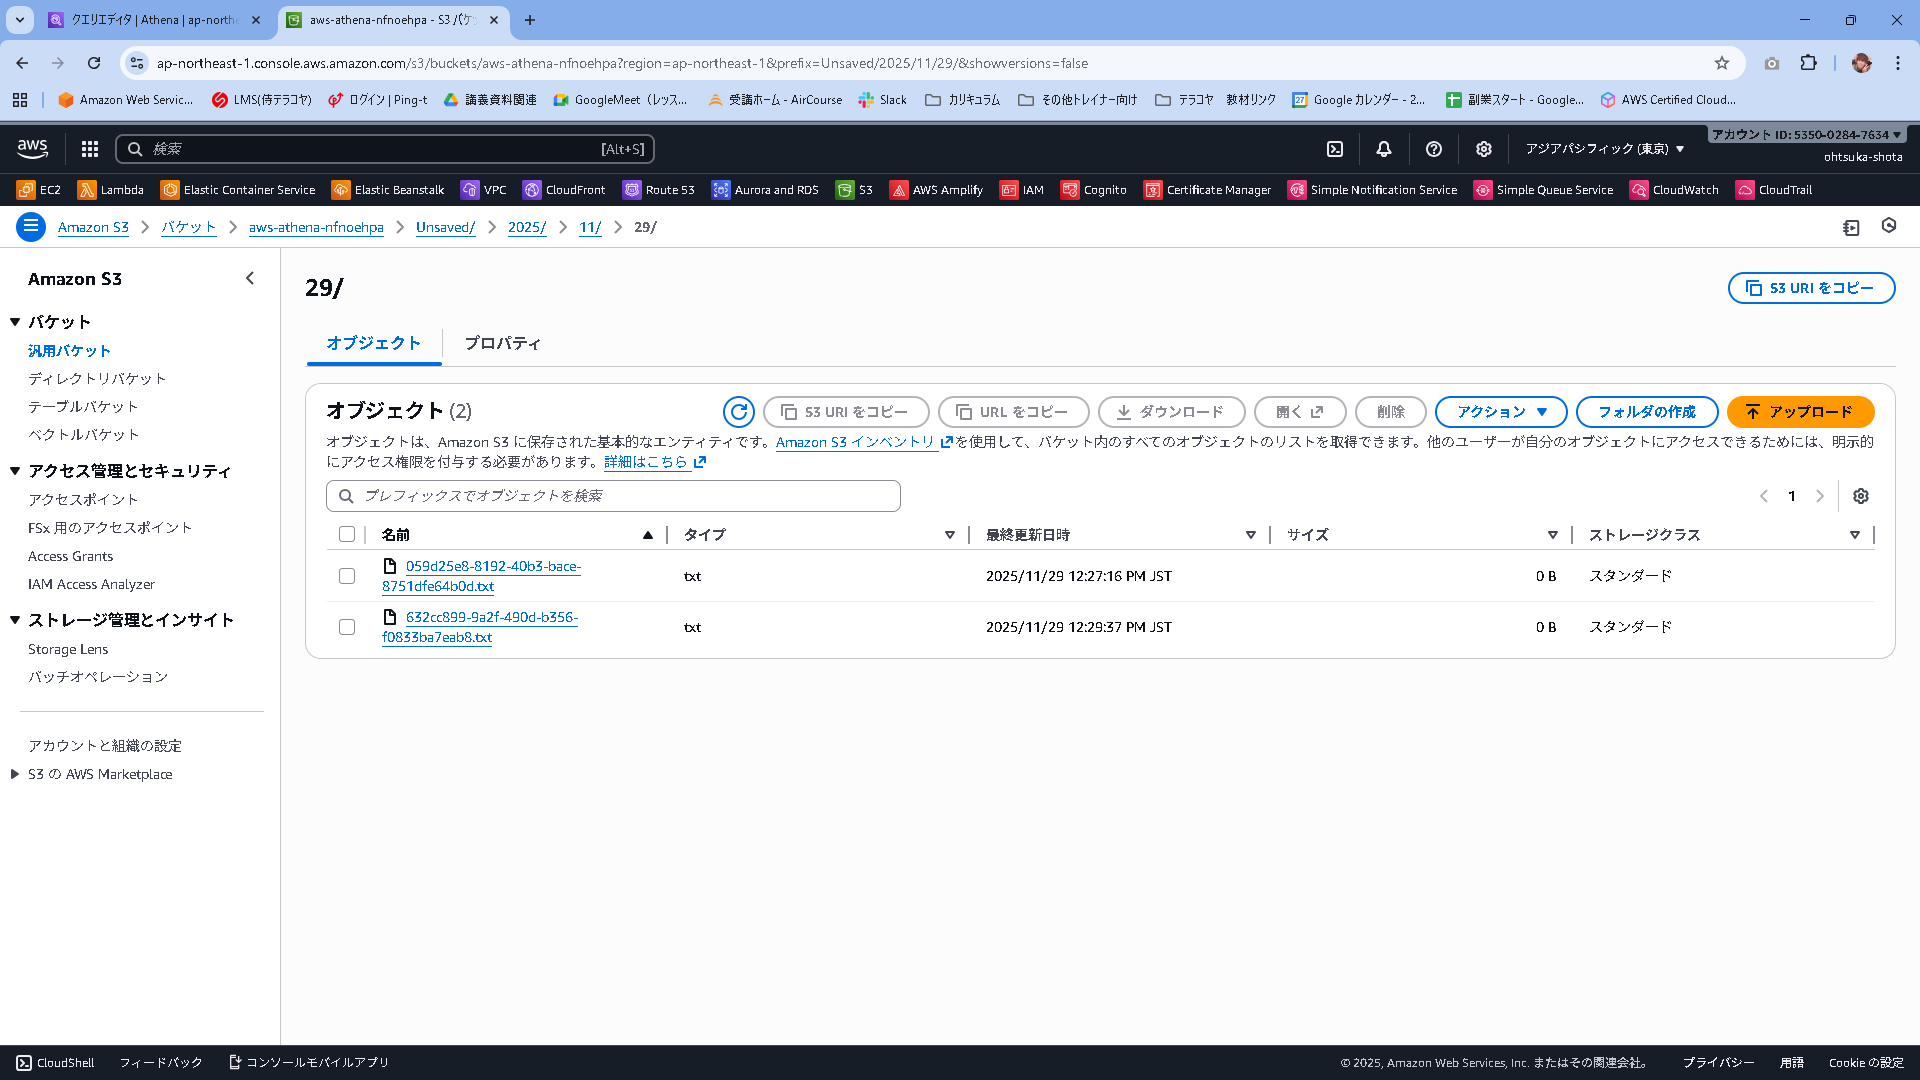1920x1080 pixels.
Task: Open the notifications bell icon
Action: (x=1384, y=149)
